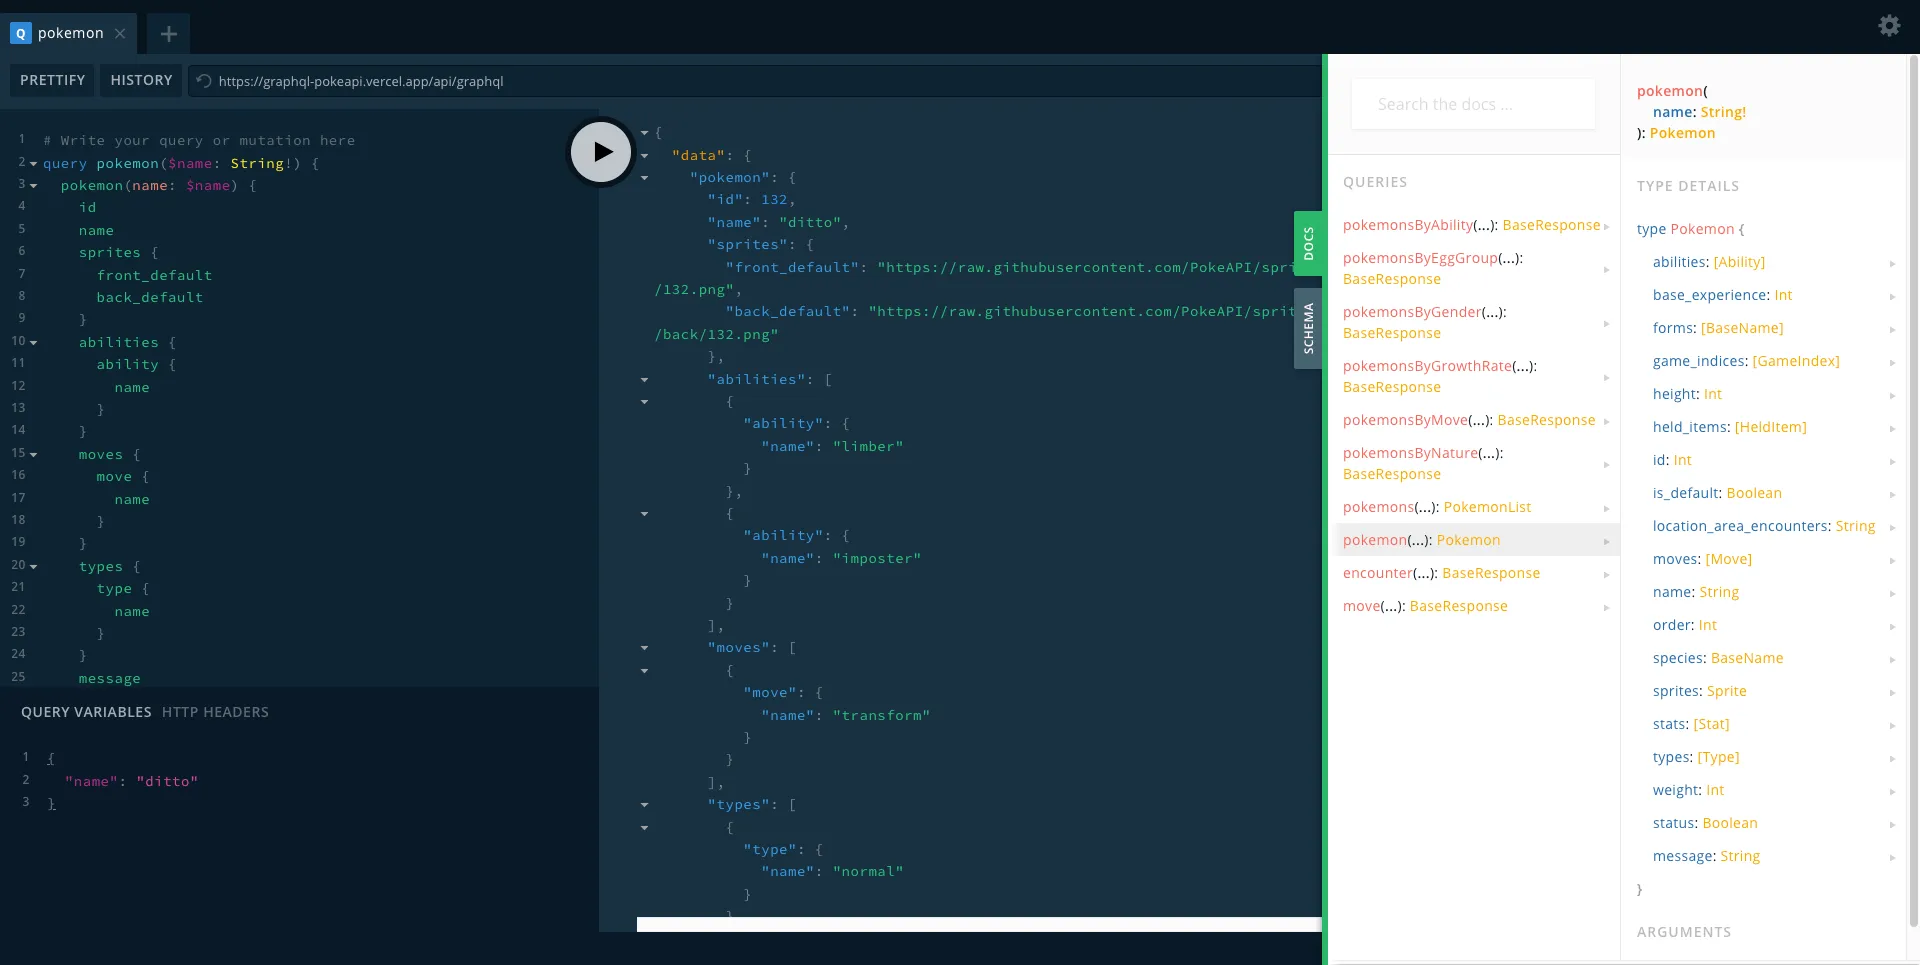Expand the abilities field in Type Details
This screenshot has height=965, width=1920.
[x=1893, y=263]
